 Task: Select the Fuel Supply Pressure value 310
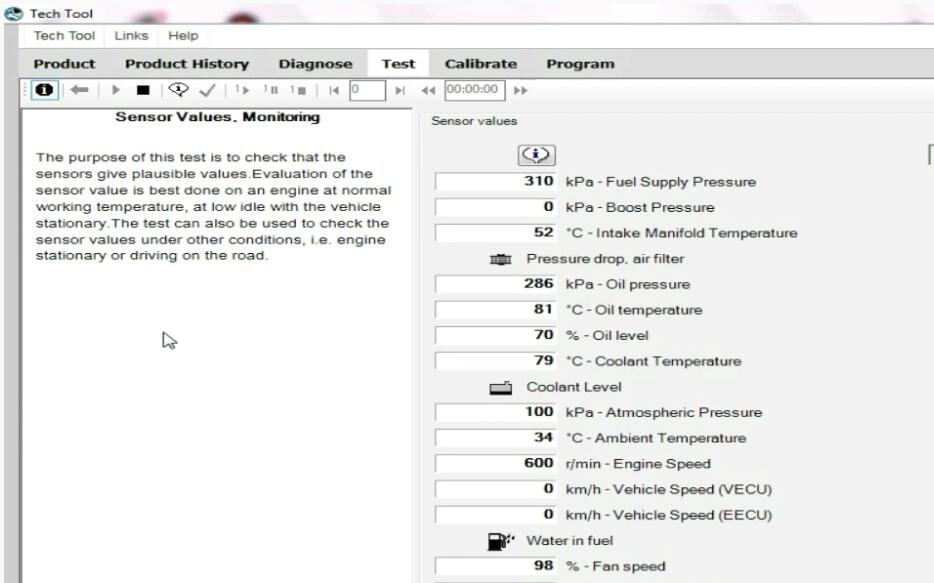496,181
